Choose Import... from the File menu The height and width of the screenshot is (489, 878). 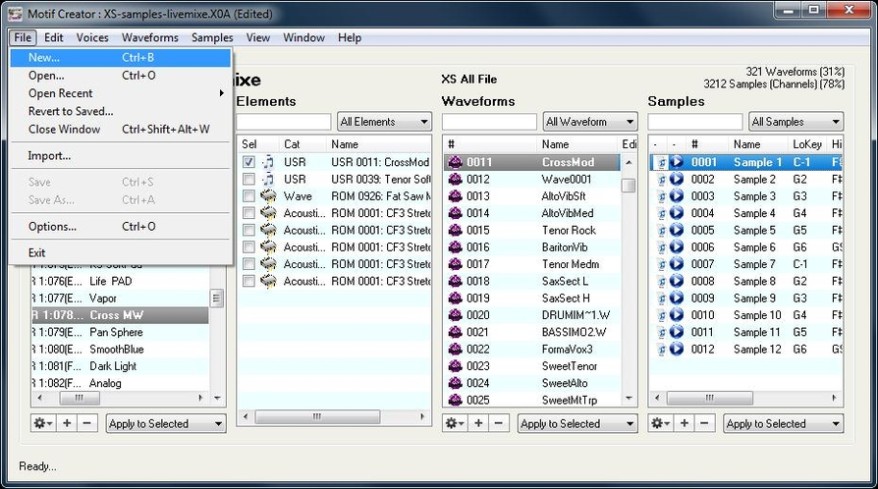click(x=120, y=156)
